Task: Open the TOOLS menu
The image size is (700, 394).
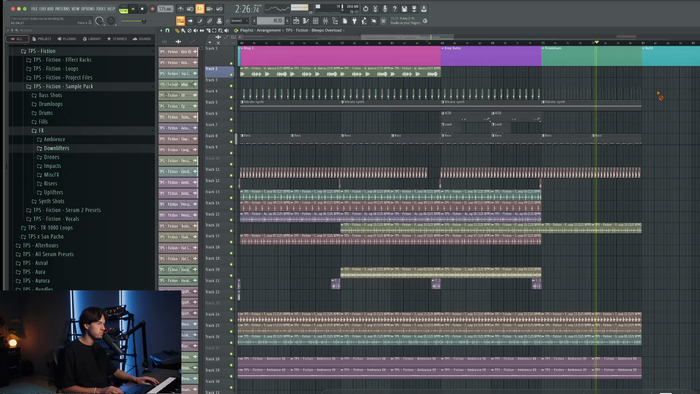Action: point(100,8)
